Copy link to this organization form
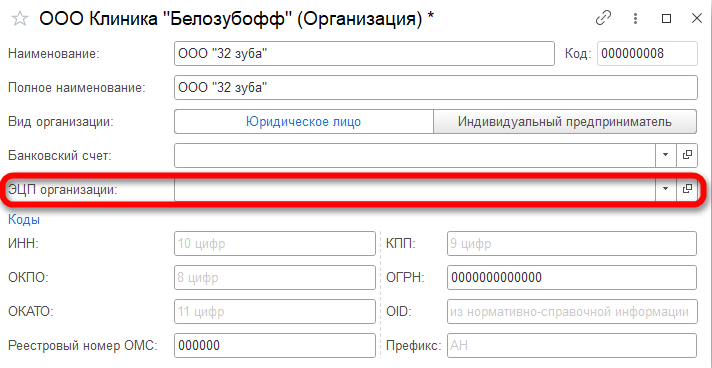Image resolution: width=712 pixels, height=368 pixels. click(603, 18)
